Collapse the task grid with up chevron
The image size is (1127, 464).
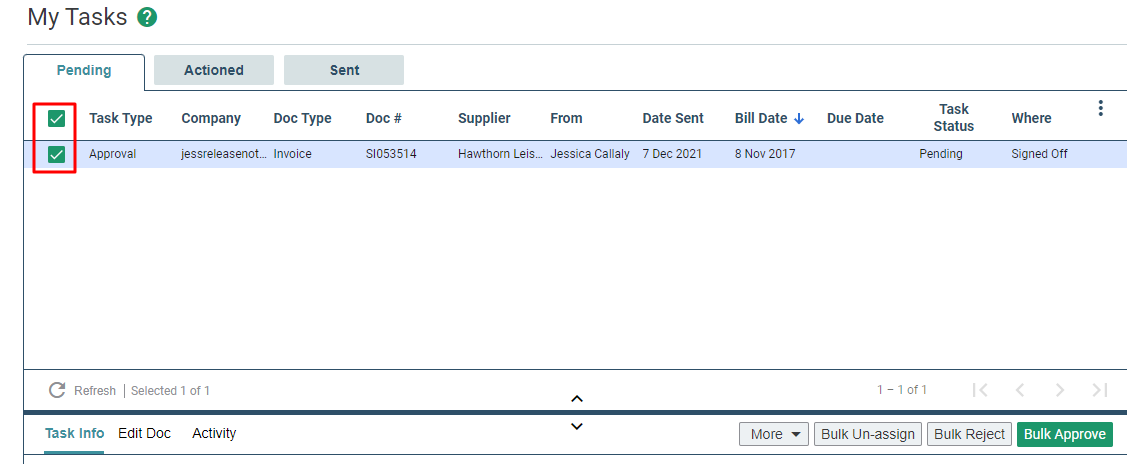576,399
